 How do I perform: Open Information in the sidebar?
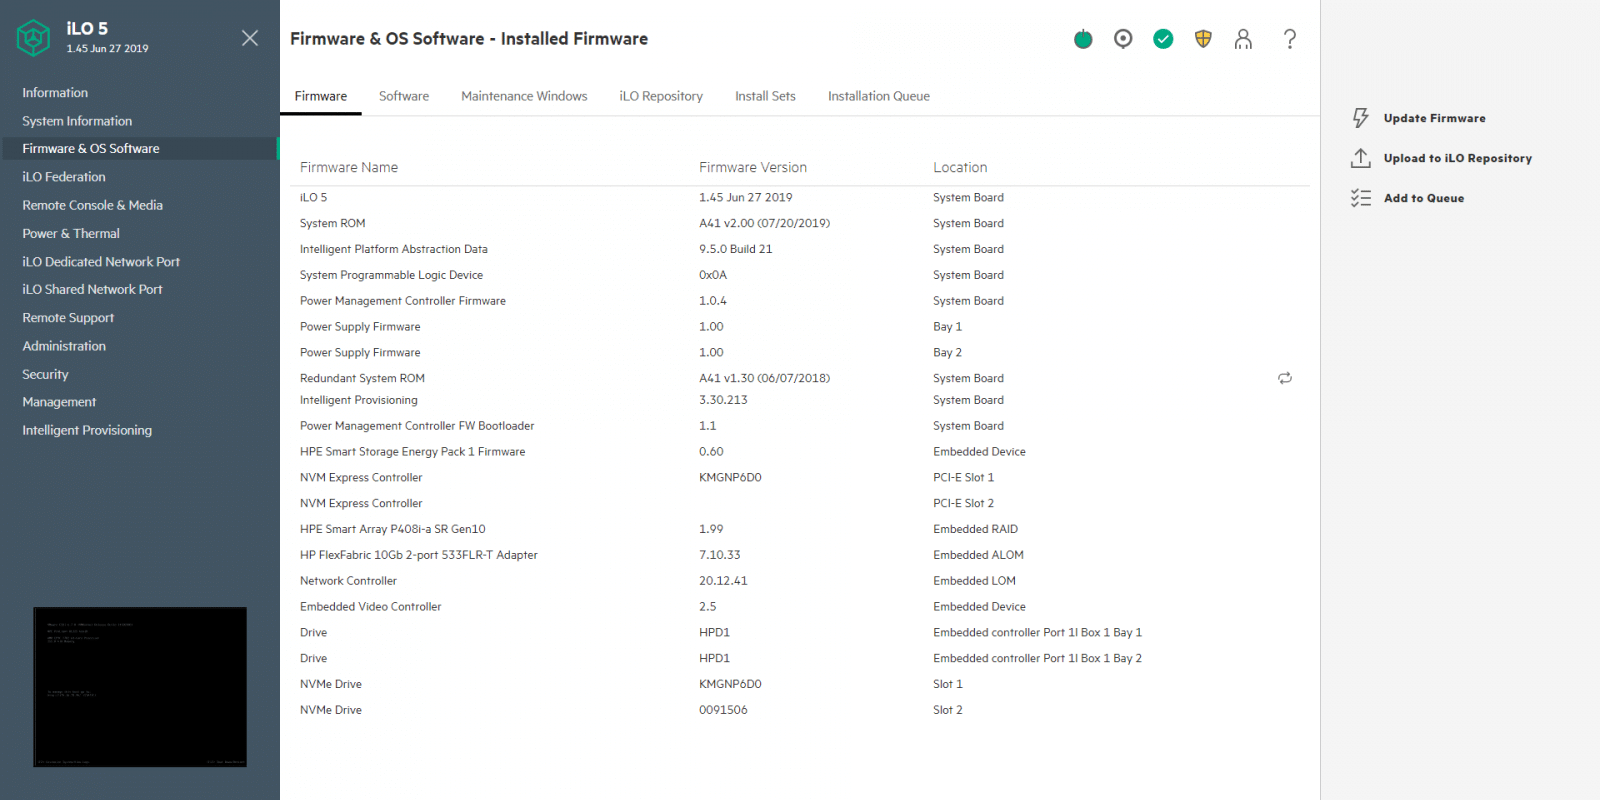55,93
